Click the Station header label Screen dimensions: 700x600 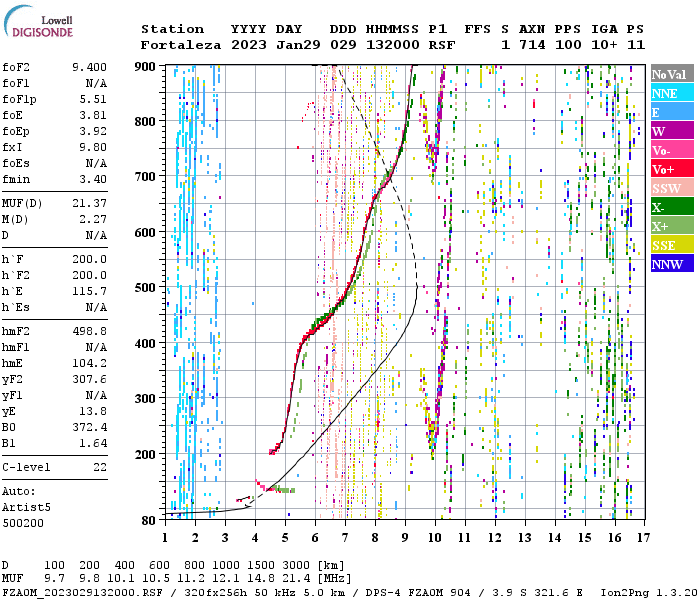tap(172, 29)
